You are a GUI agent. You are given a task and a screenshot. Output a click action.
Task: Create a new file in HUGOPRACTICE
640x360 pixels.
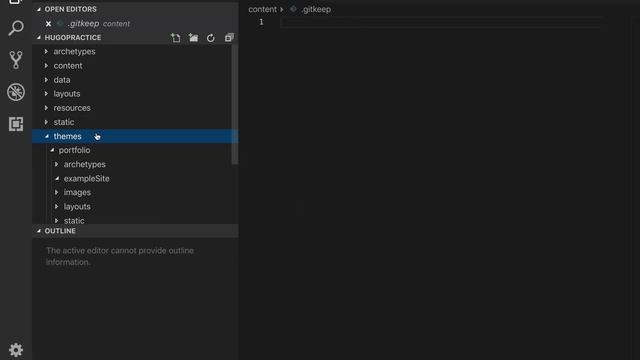tap(176, 38)
